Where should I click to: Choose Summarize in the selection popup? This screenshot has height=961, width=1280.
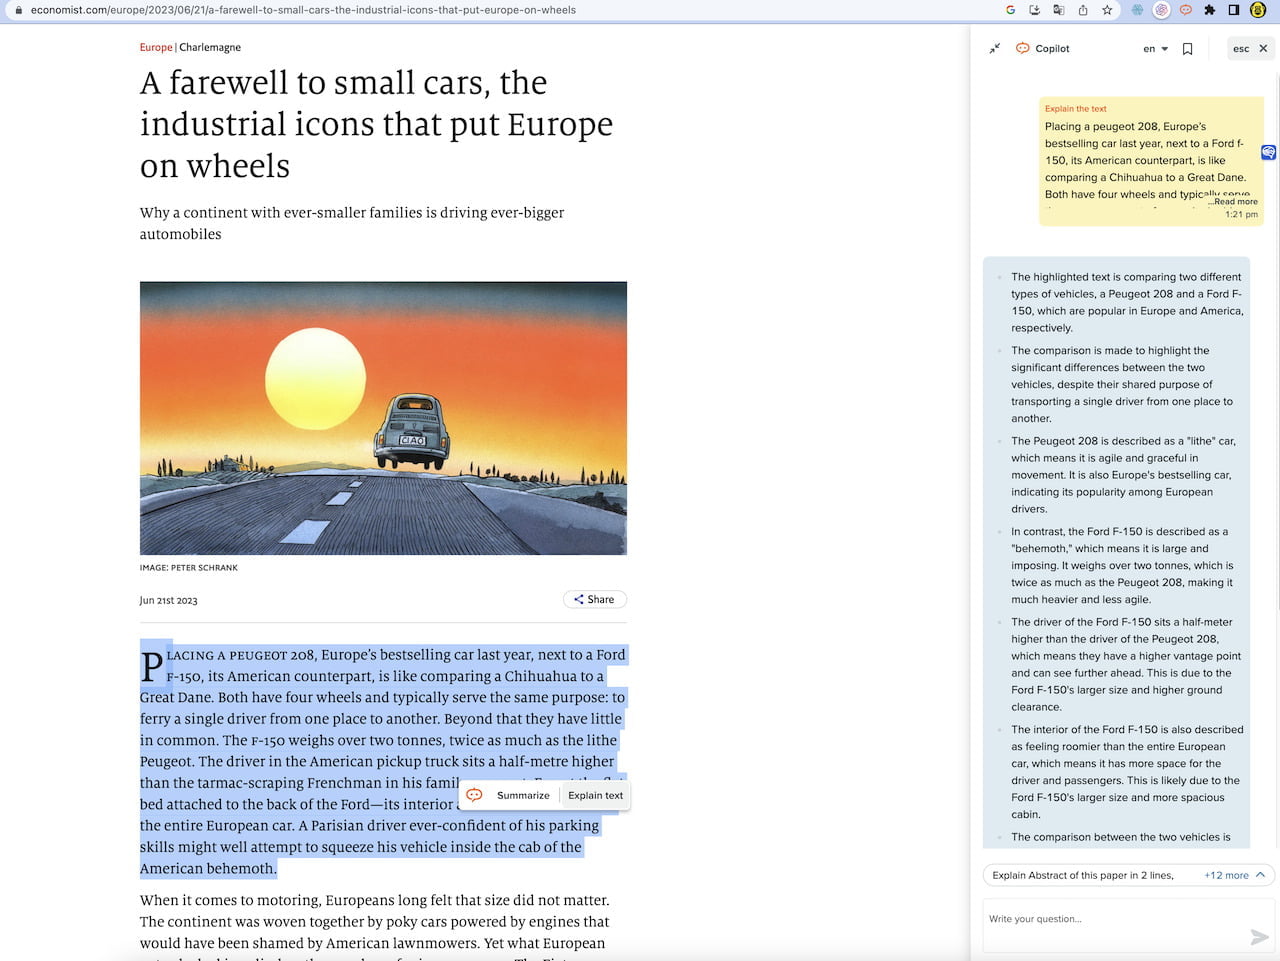coord(522,795)
